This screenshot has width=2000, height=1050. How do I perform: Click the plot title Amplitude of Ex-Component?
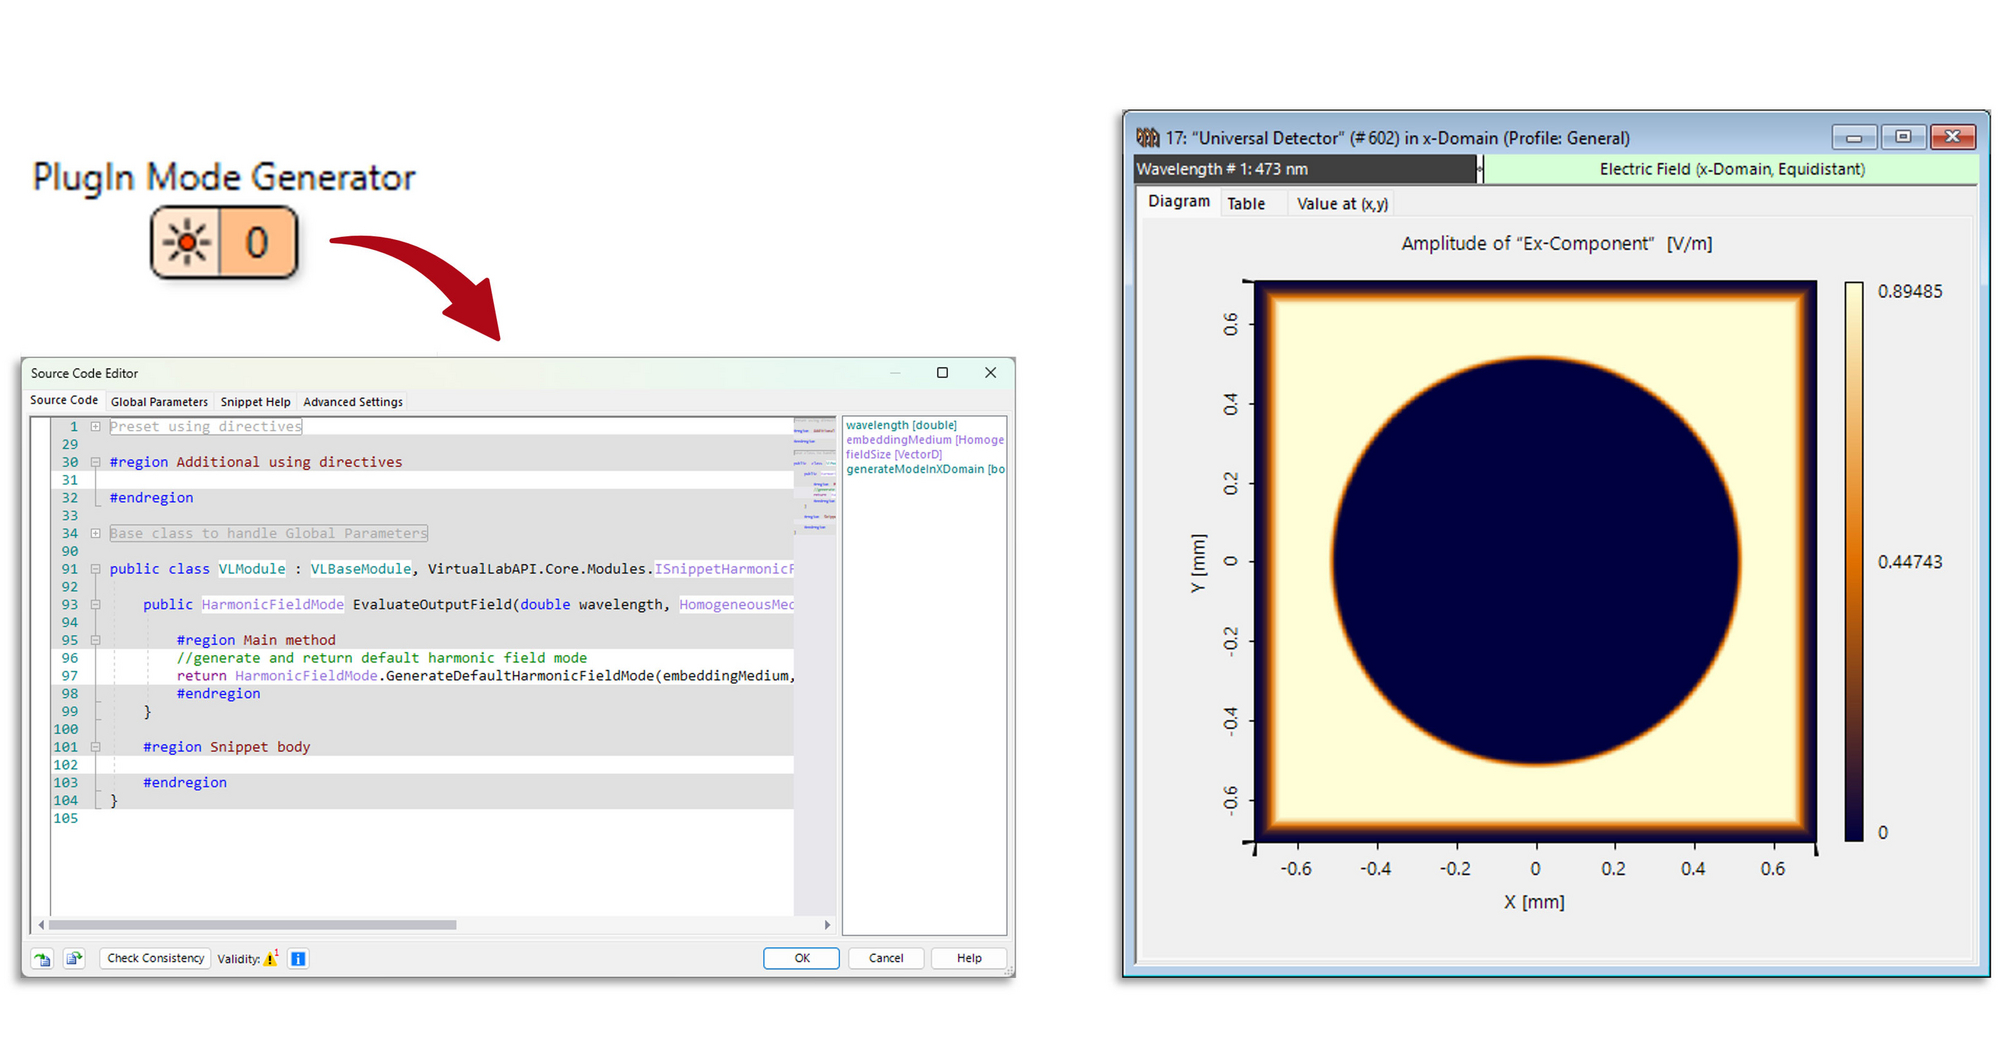(1556, 243)
